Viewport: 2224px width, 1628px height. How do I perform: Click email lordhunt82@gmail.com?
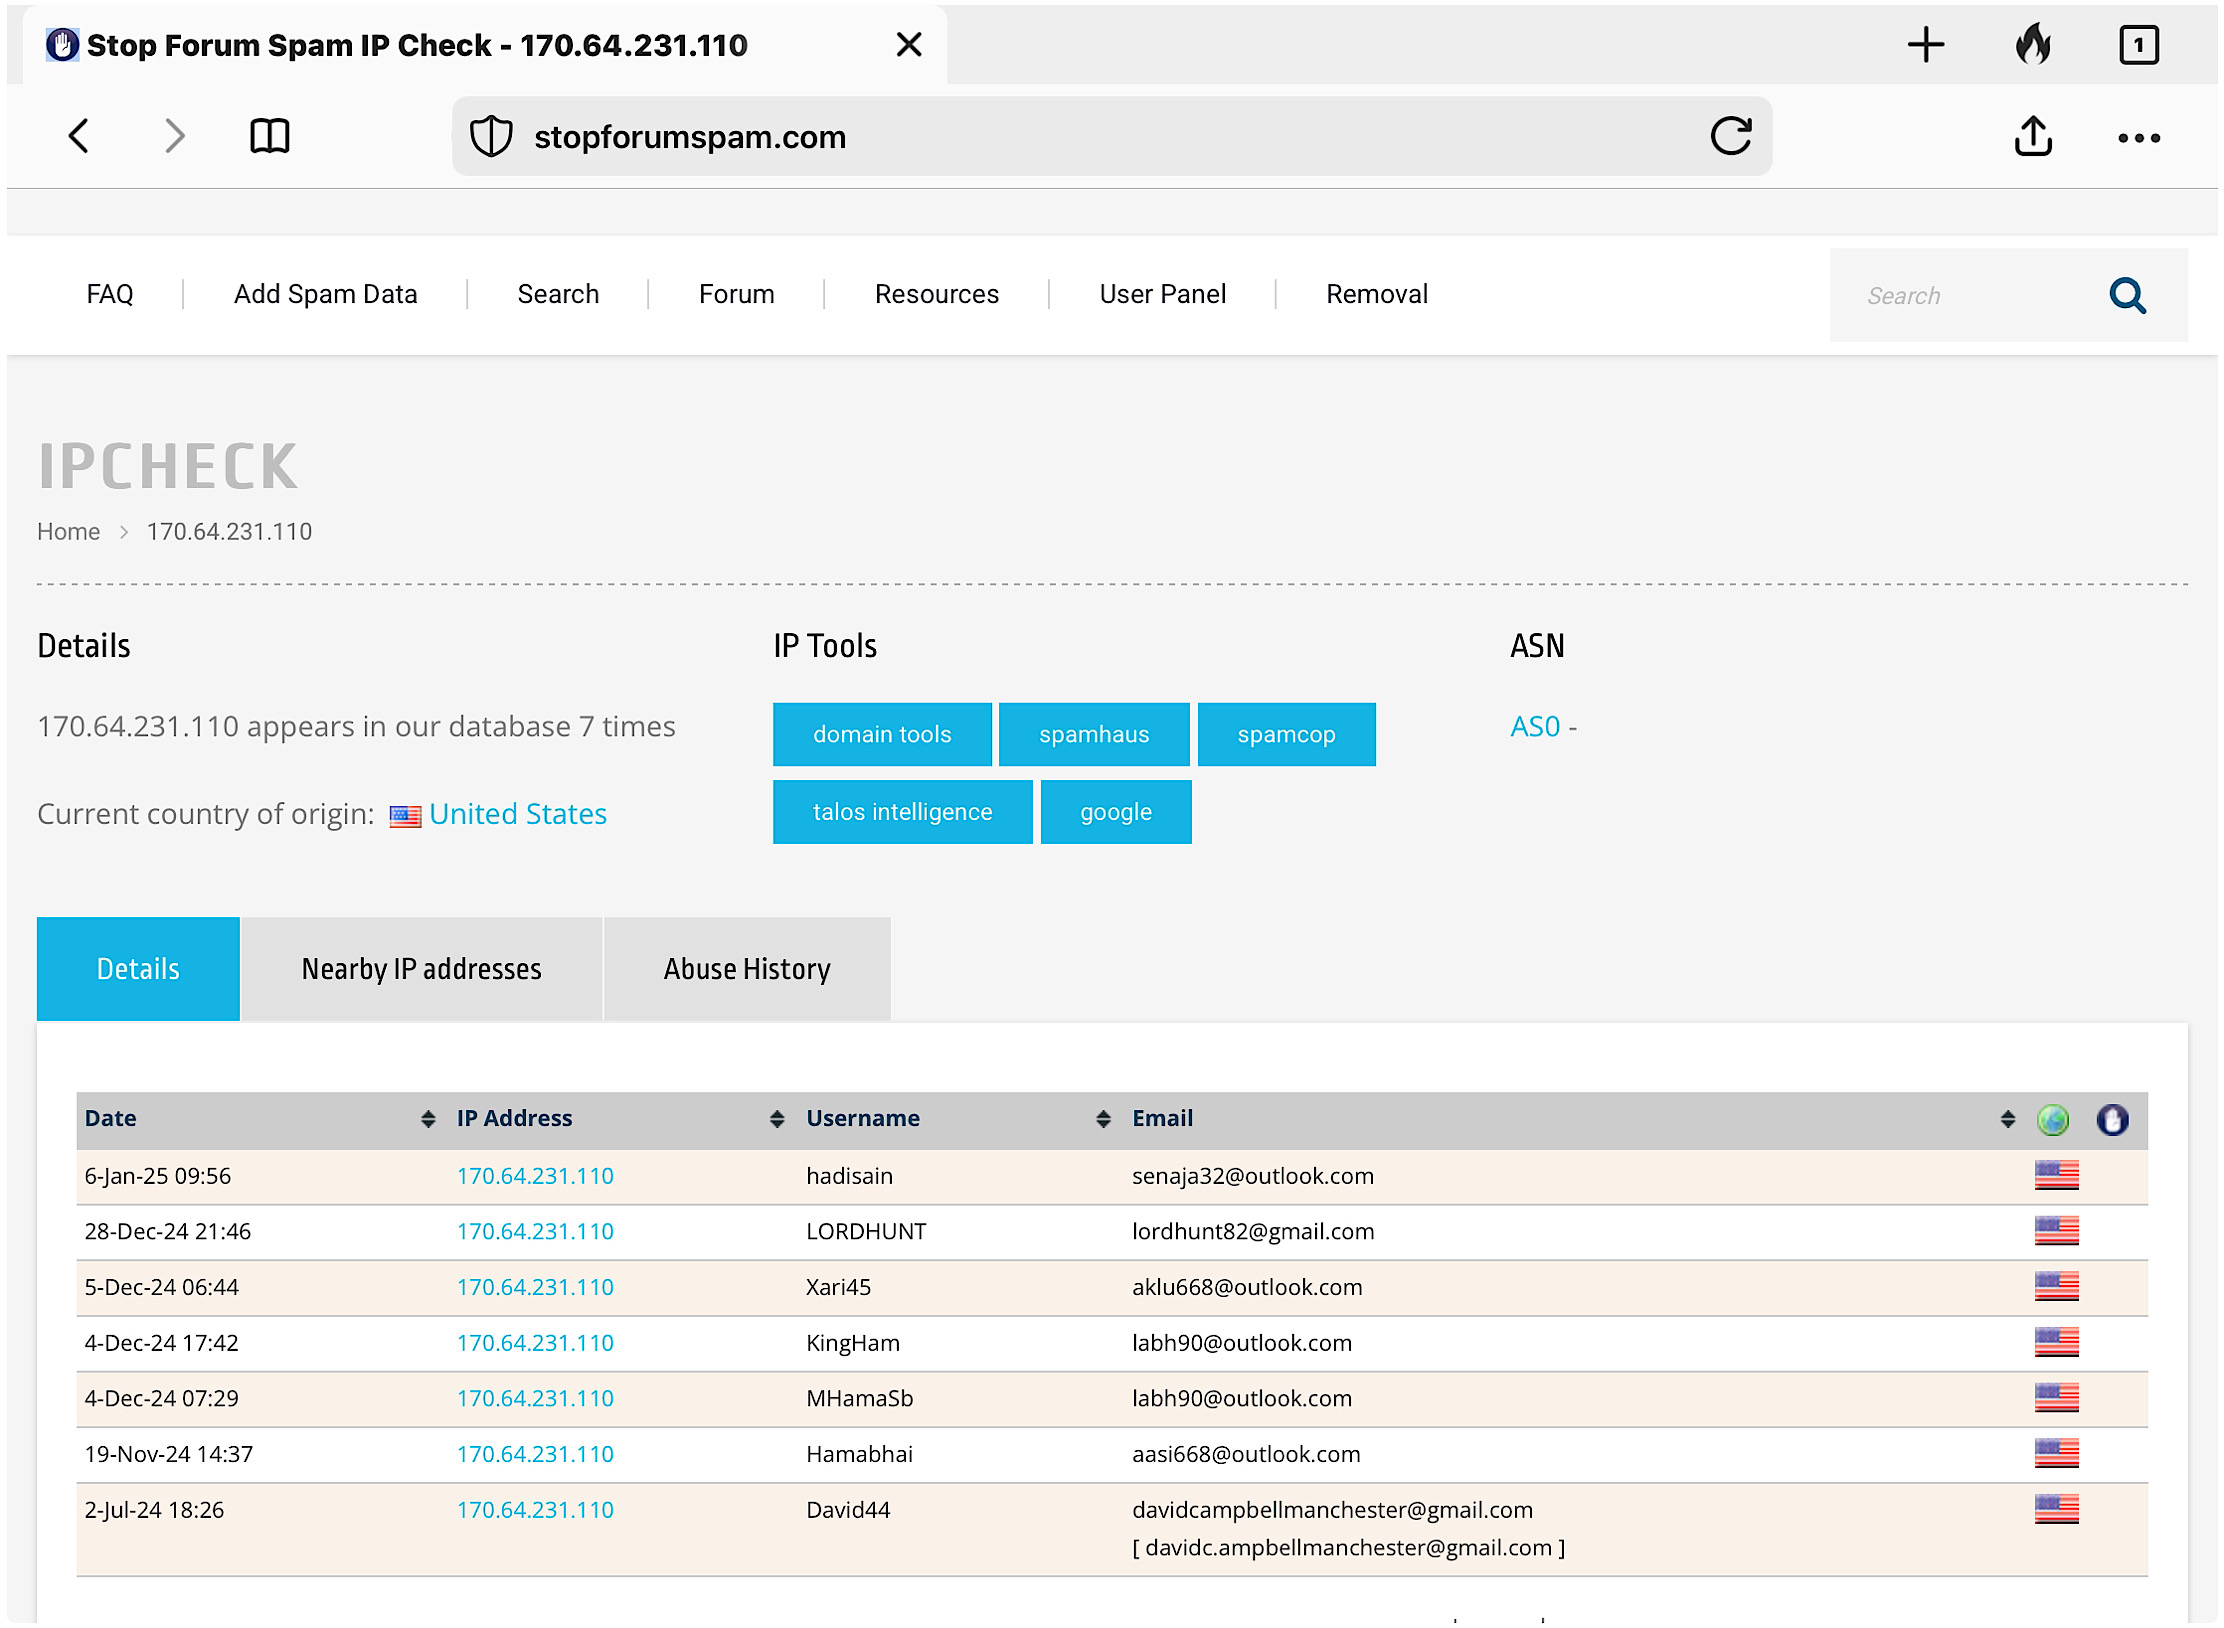coord(1253,1231)
